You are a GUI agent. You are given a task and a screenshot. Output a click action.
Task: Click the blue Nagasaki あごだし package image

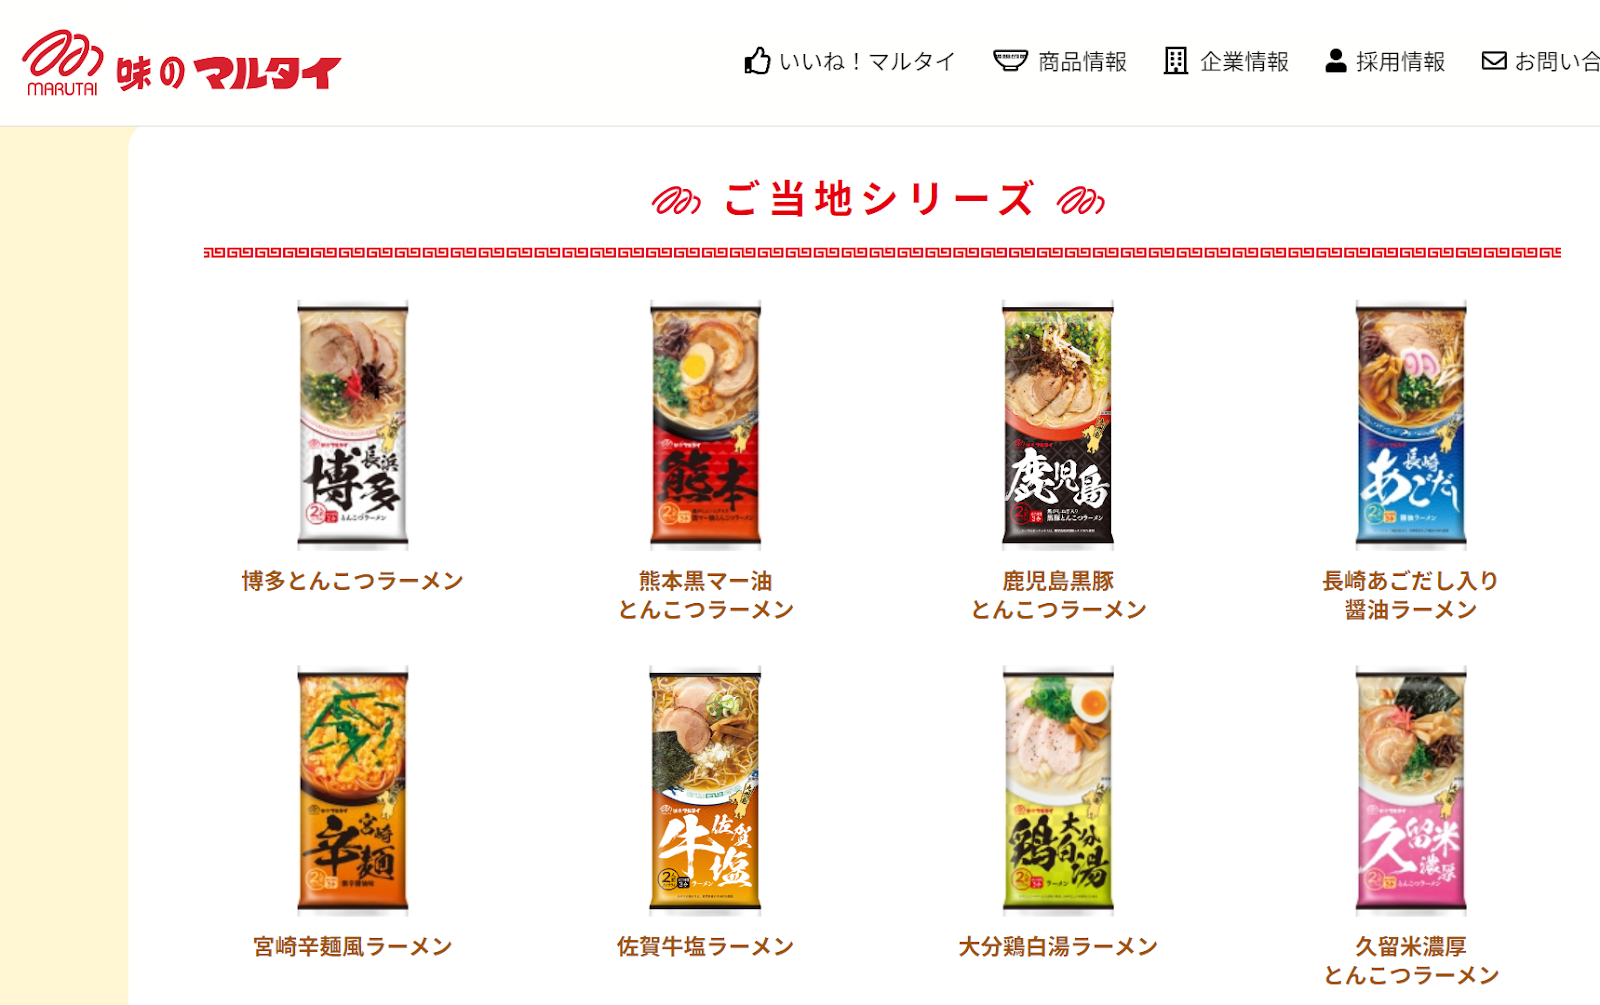pyautogui.click(x=1411, y=425)
